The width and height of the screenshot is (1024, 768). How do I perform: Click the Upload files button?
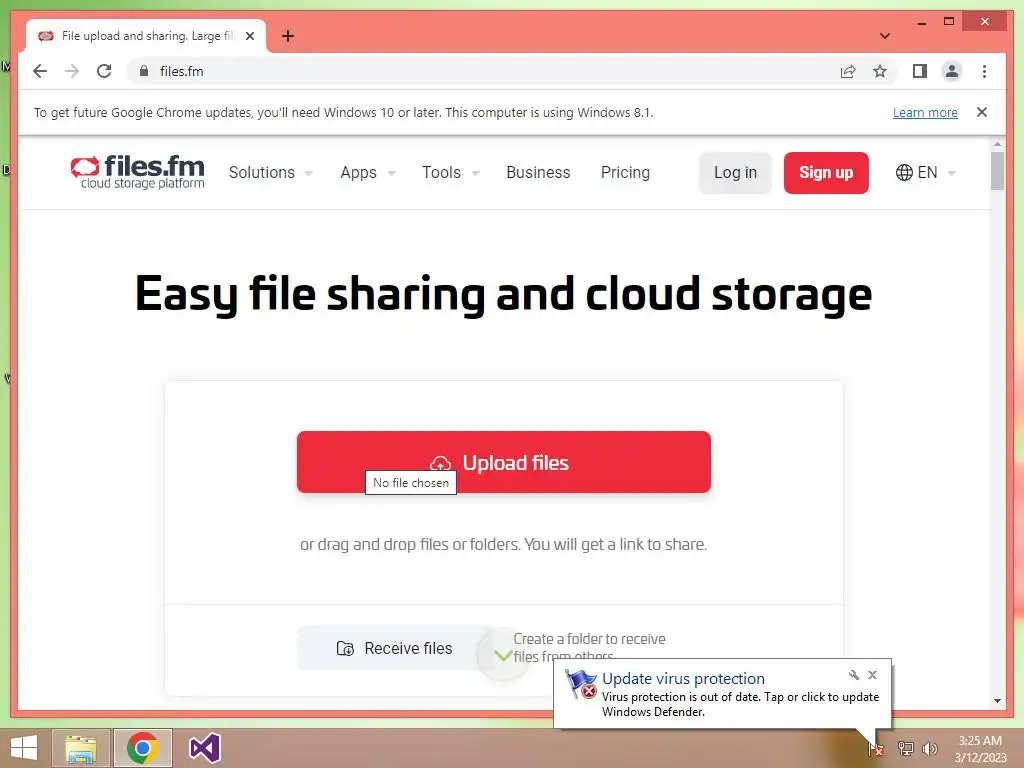tap(504, 462)
